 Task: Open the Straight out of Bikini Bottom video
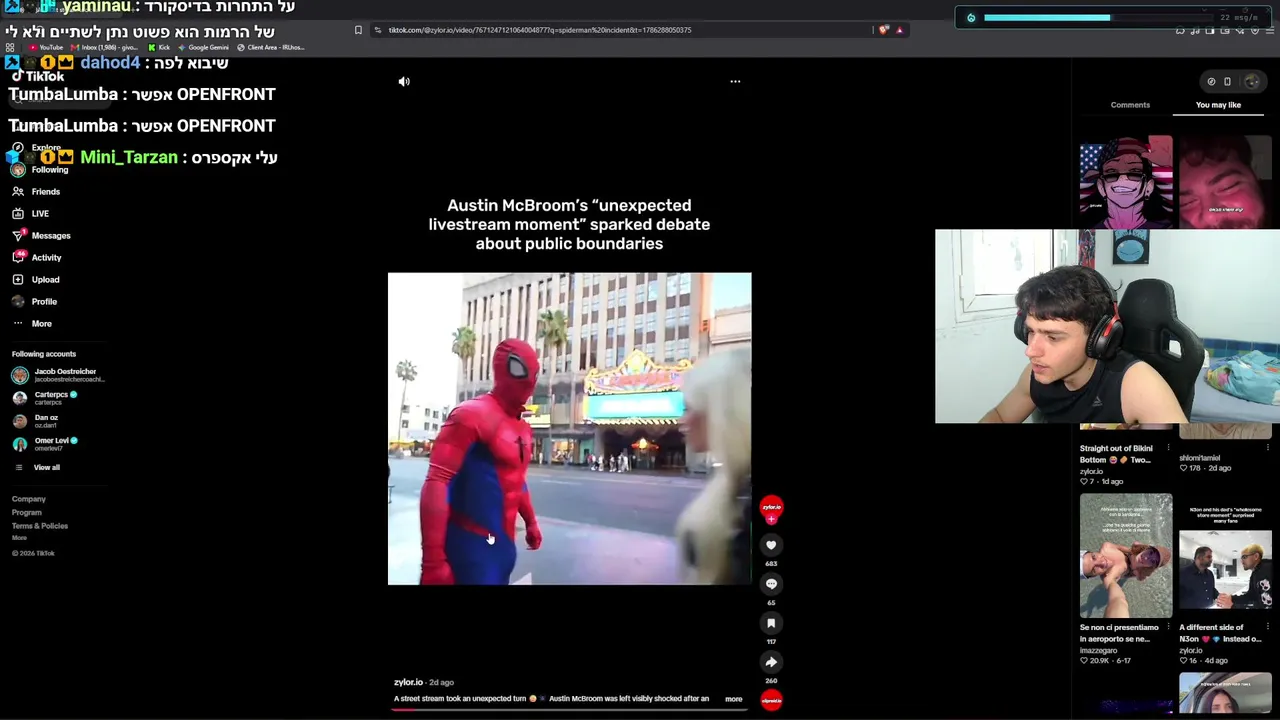click(1116, 454)
